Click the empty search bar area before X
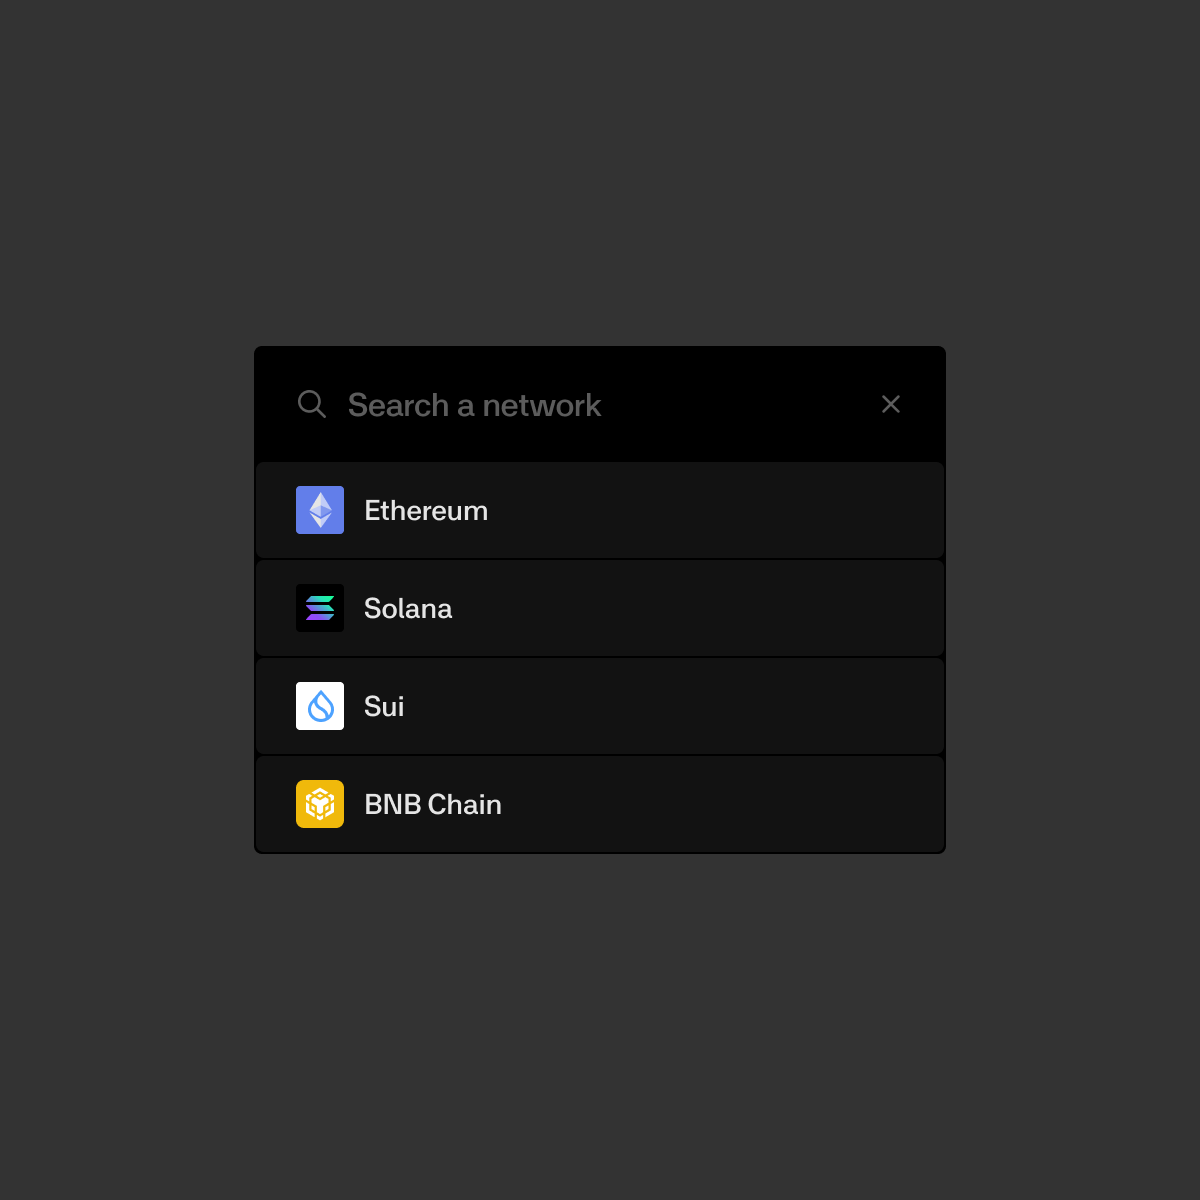The height and width of the screenshot is (1200, 1200). click(740, 405)
